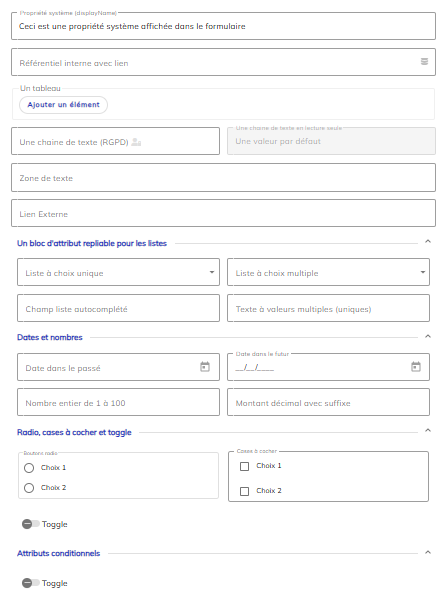This screenshot has height=598, width=447.
Task: Open Liste à choix unique dropdown
Action: pos(119,272)
